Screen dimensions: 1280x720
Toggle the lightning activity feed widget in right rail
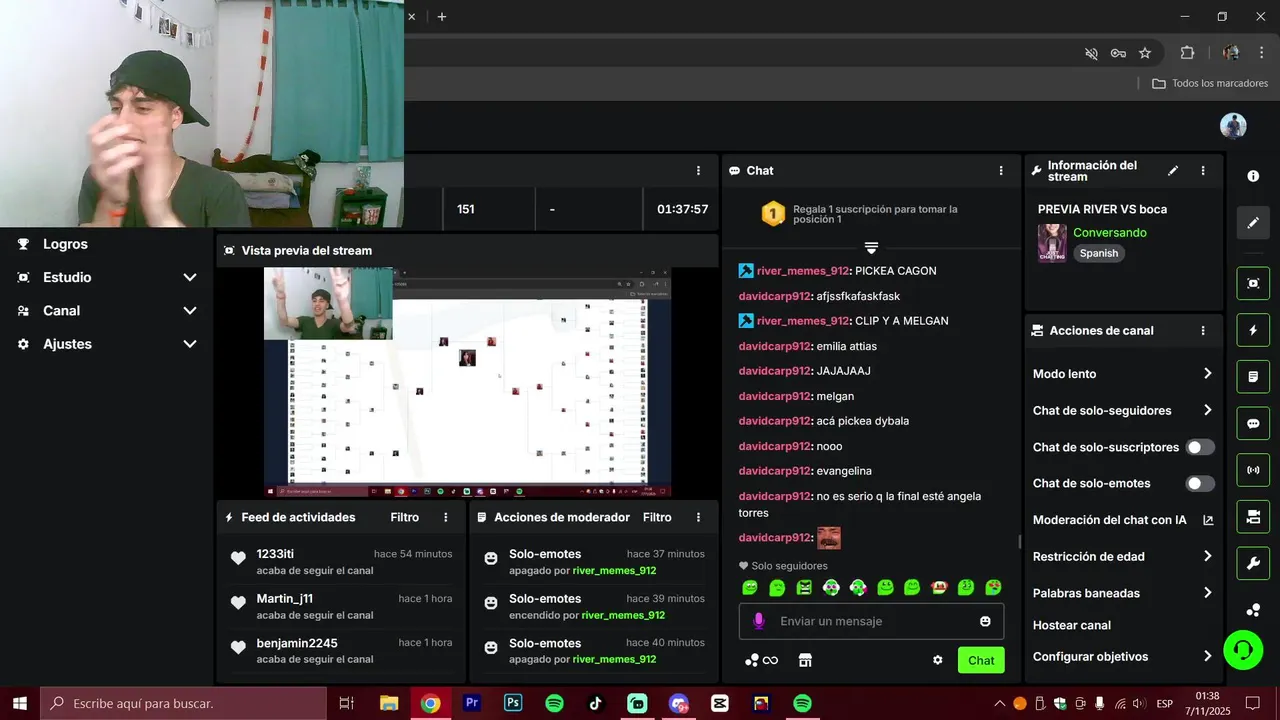[x=1253, y=330]
